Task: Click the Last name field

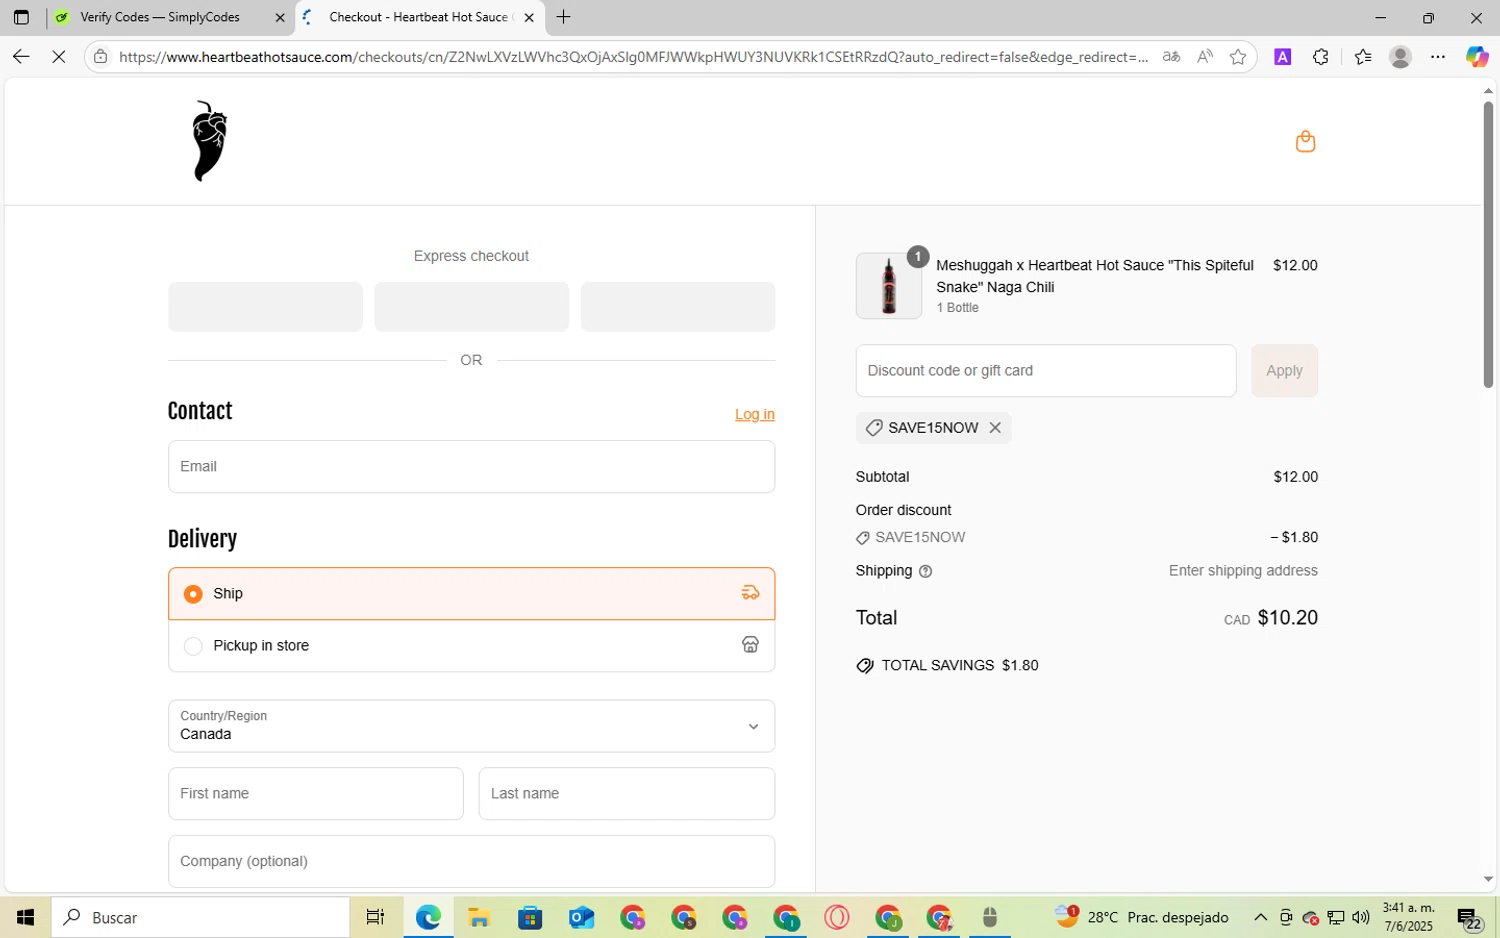Action: coord(627,793)
